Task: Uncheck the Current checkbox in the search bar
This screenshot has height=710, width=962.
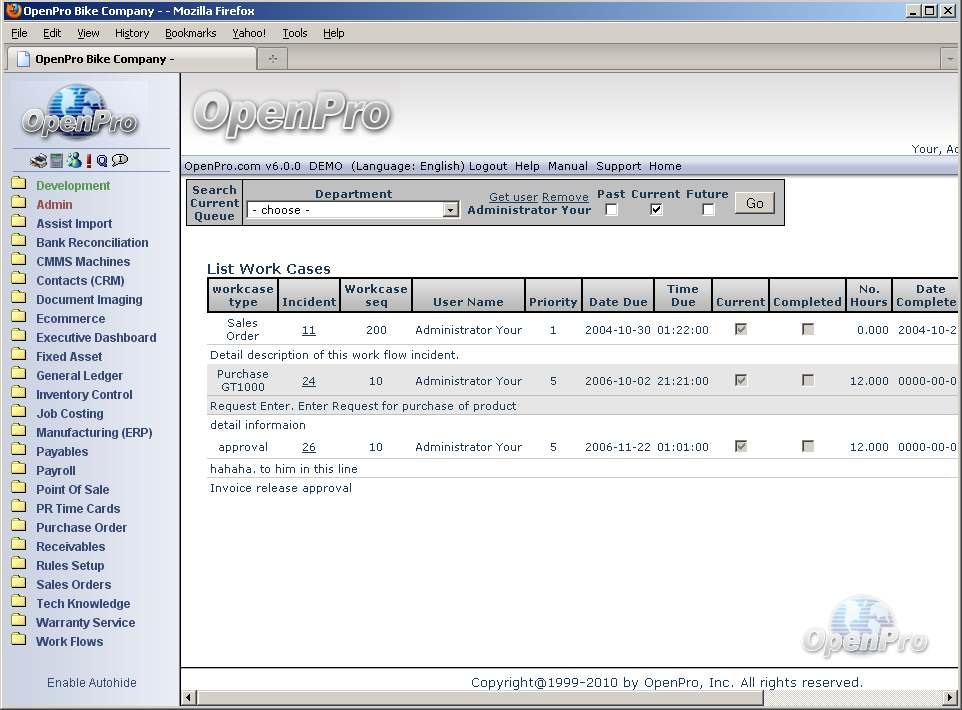Action: point(656,210)
